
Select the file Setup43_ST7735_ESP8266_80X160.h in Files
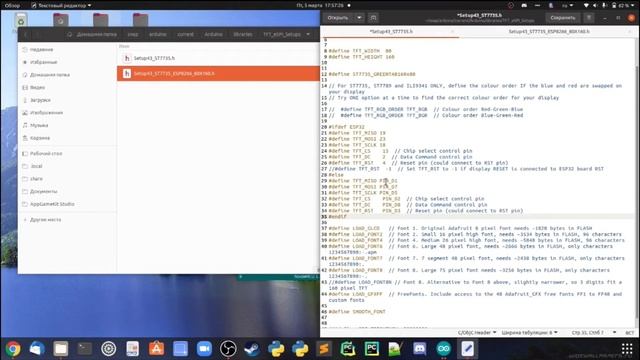click(x=218, y=73)
